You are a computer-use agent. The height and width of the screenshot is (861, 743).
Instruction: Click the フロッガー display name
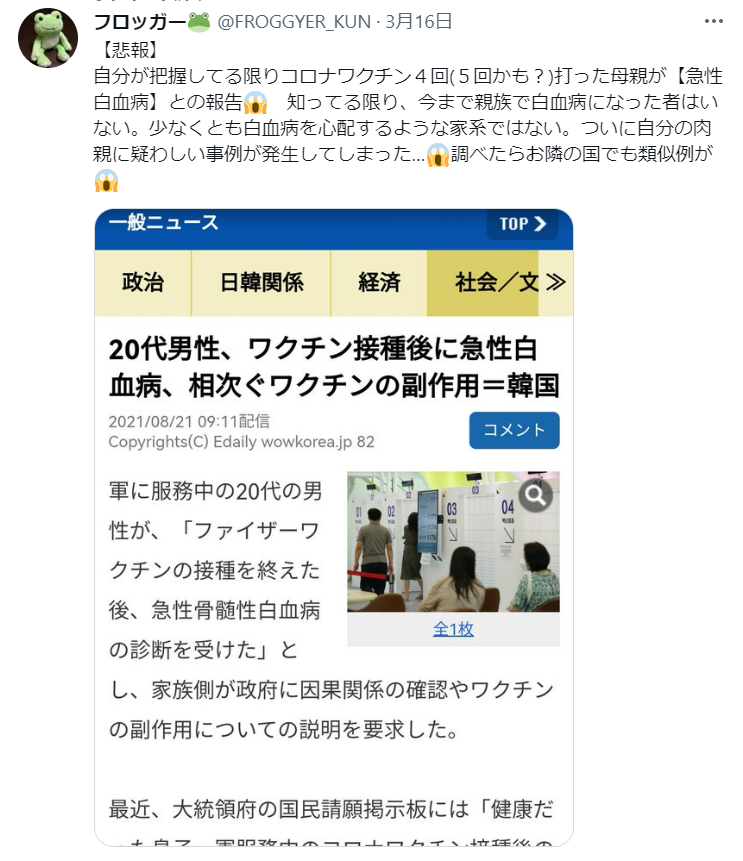(x=140, y=22)
